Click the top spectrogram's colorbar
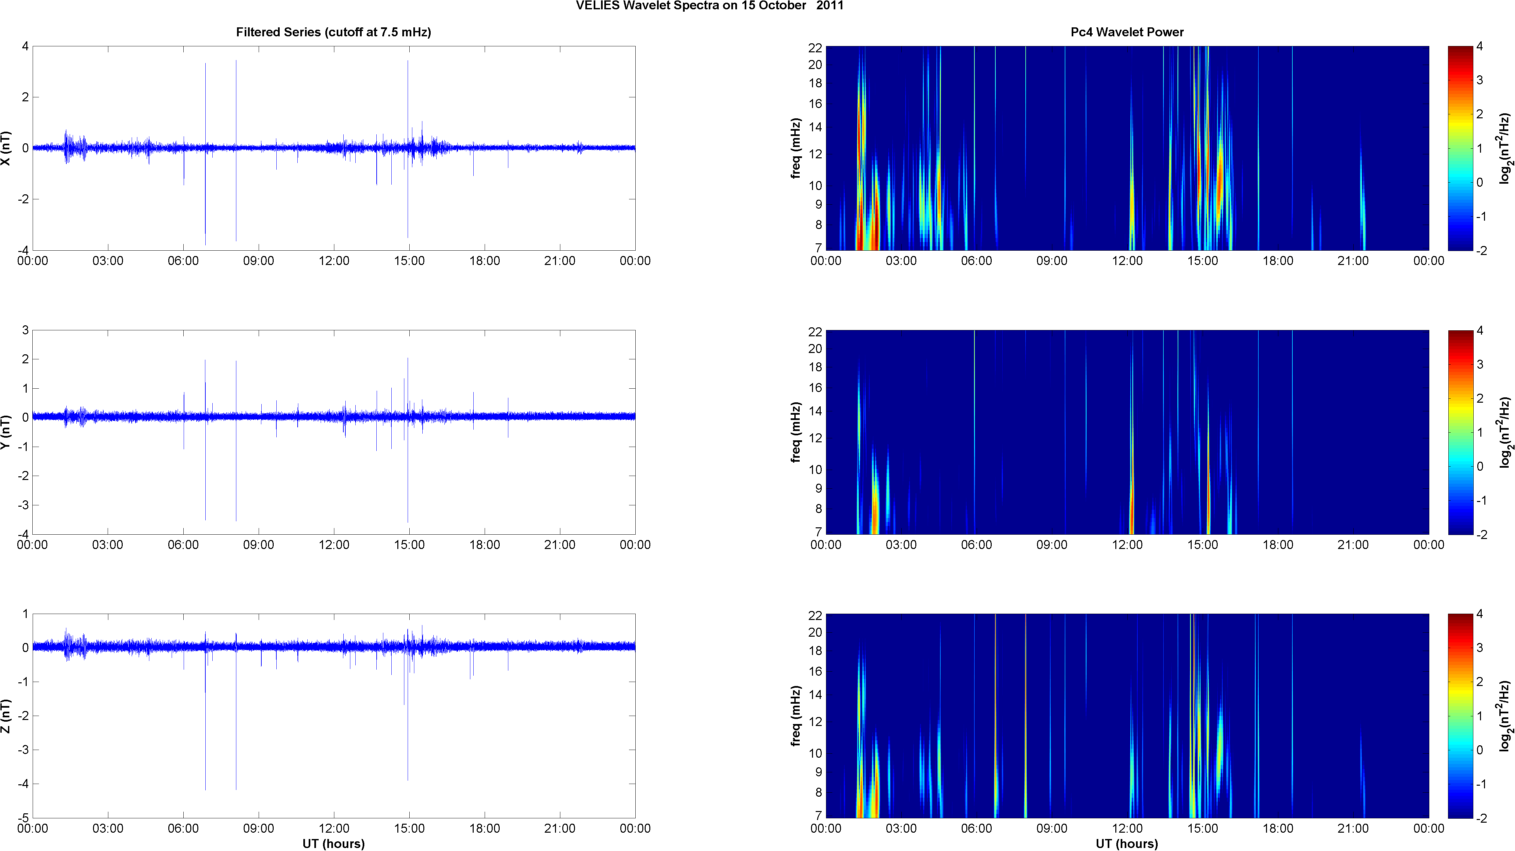Image resolution: width=1515 pixels, height=851 pixels. (1460, 148)
